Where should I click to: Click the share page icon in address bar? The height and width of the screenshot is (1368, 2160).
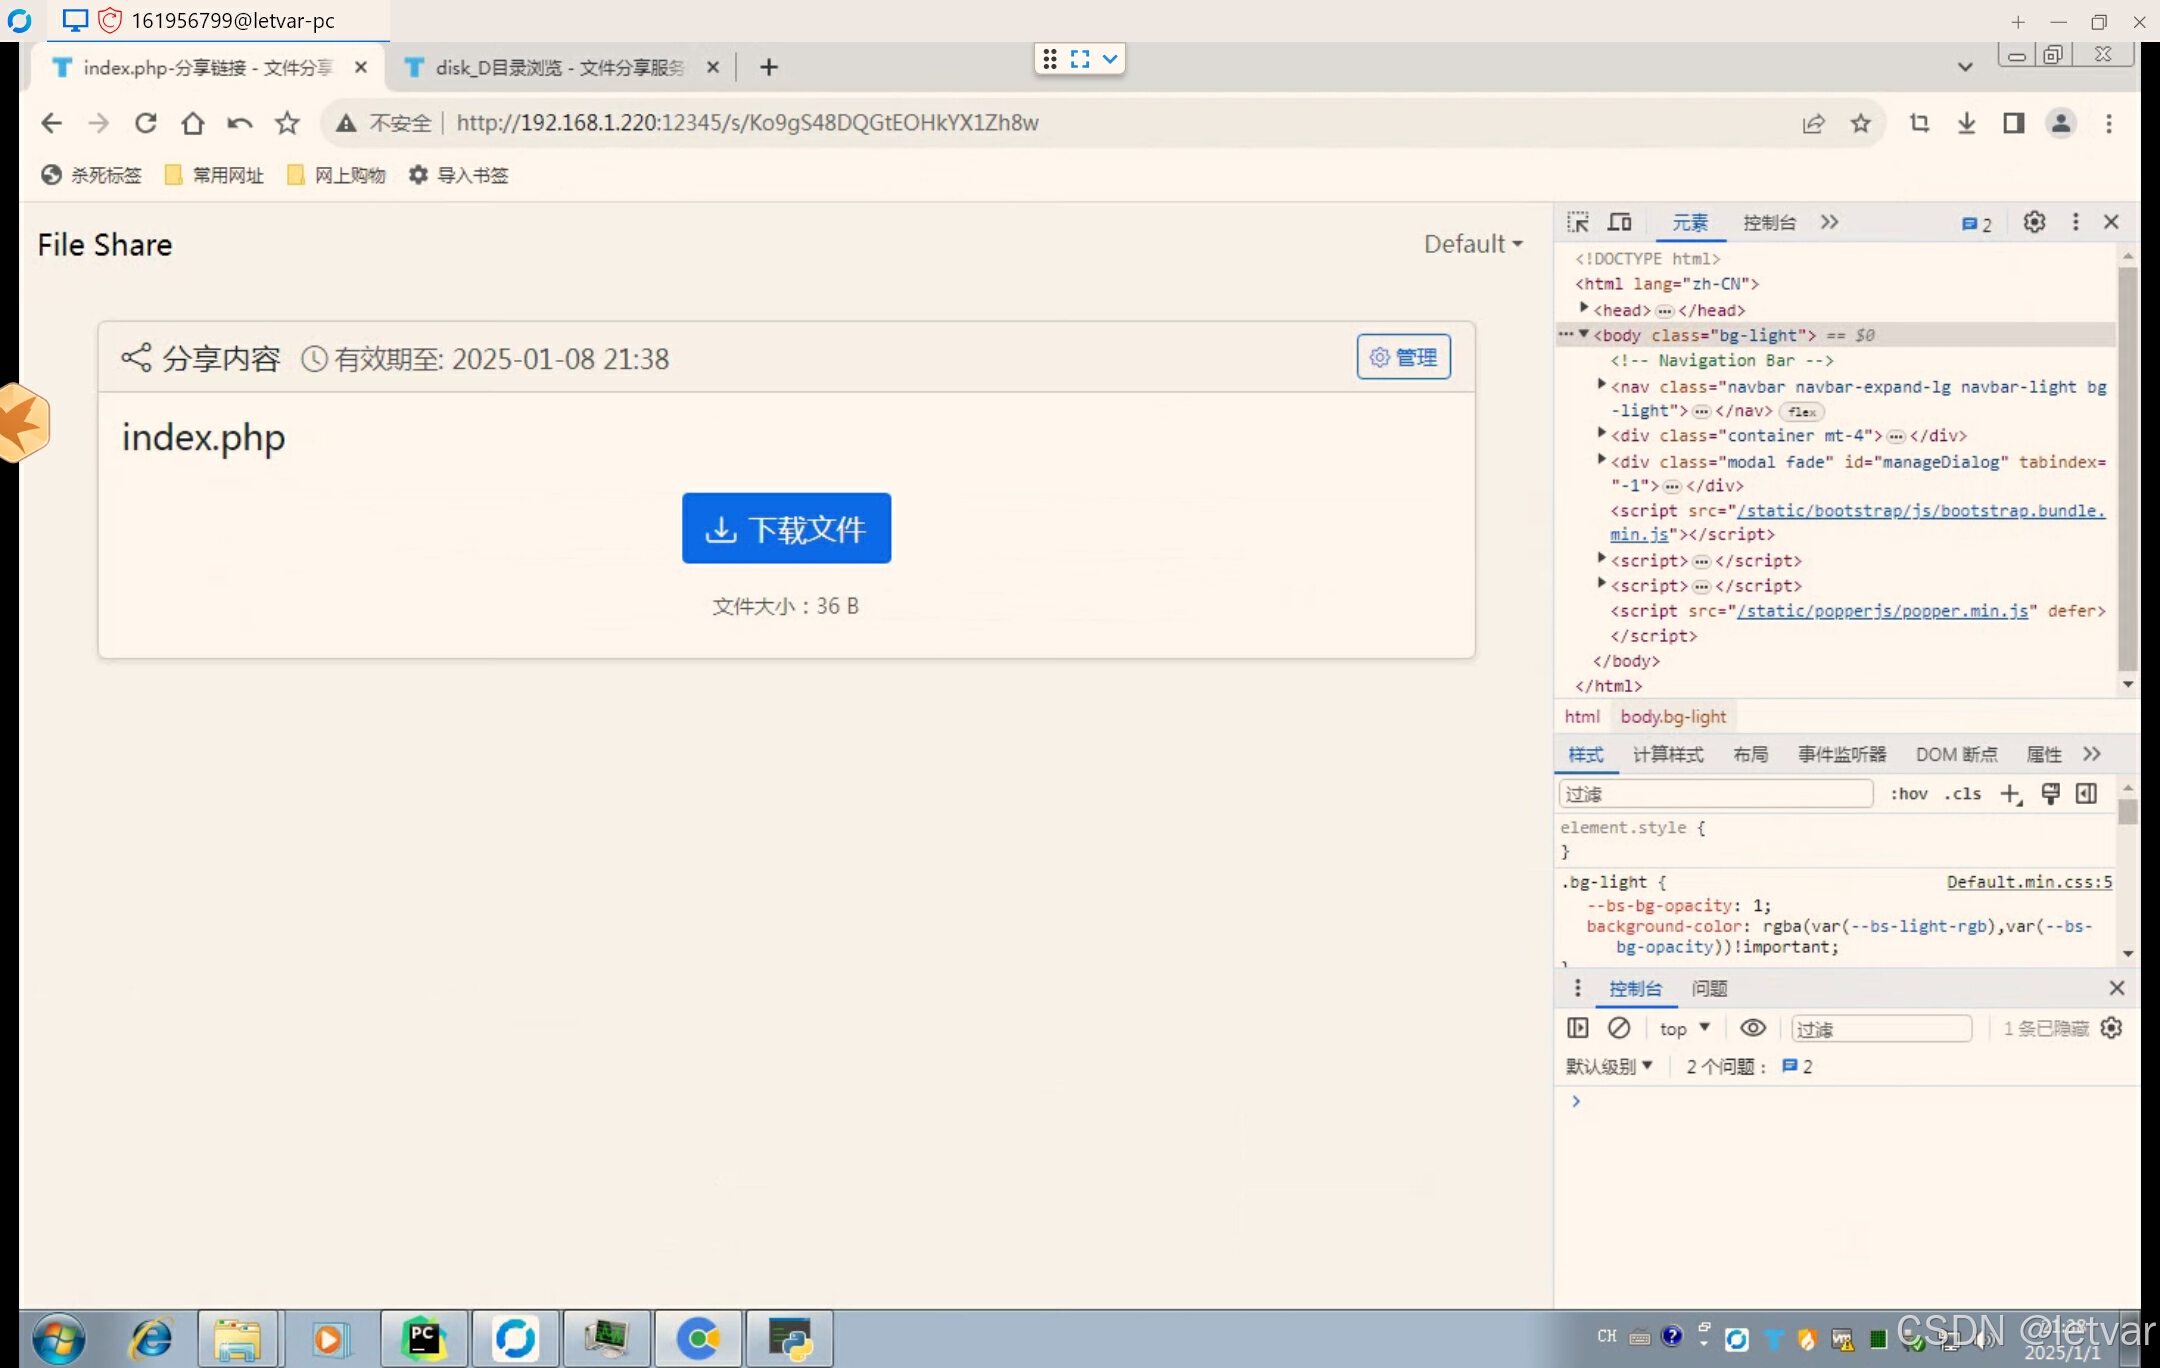(x=1814, y=123)
